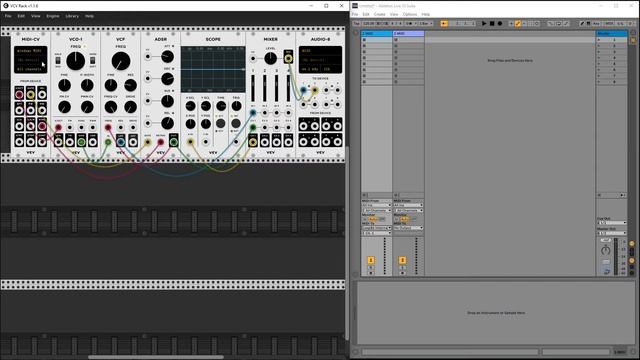
Task: Toggle first MIDI track activator button
Action: pyautogui.click(x=371, y=260)
